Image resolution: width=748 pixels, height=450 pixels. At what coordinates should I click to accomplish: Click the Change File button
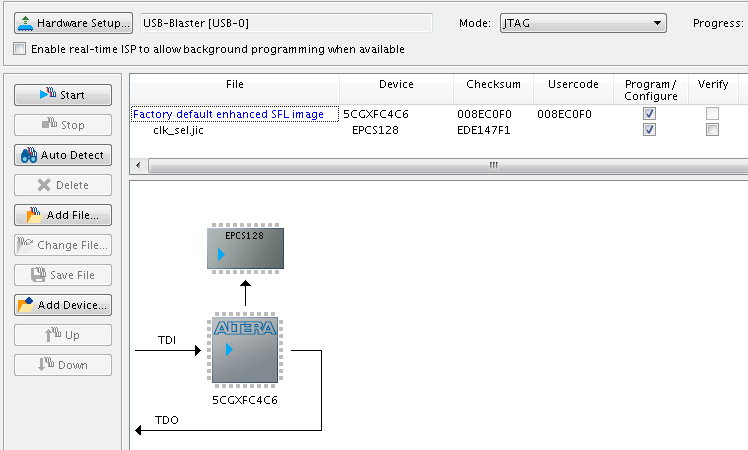coord(63,245)
